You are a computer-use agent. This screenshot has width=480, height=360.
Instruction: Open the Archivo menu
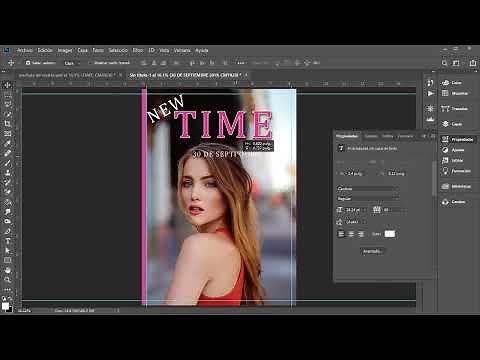click(25, 50)
